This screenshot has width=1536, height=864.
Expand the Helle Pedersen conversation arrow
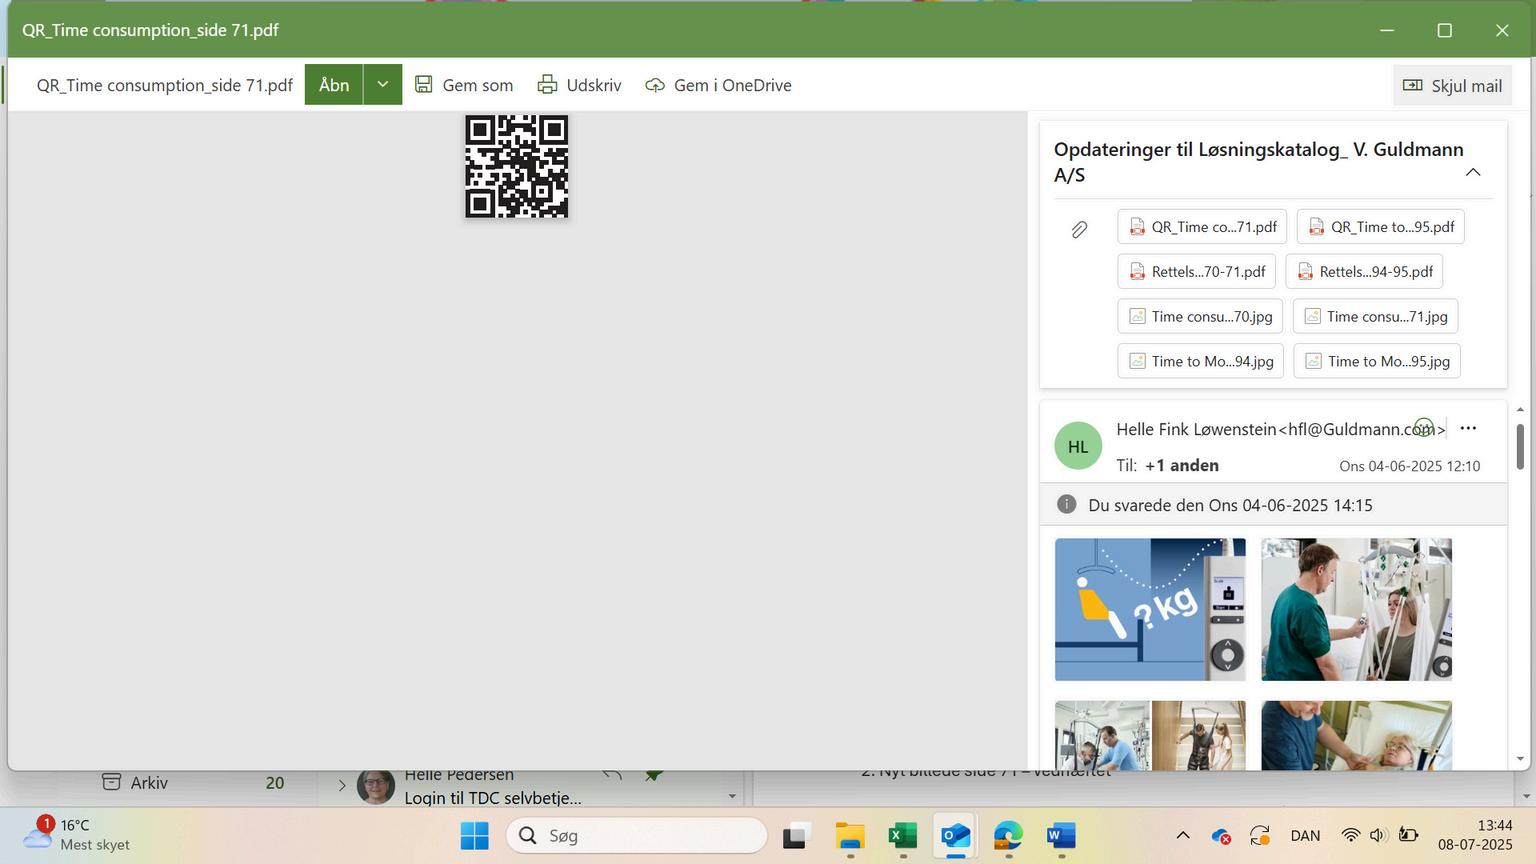(342, 785)
